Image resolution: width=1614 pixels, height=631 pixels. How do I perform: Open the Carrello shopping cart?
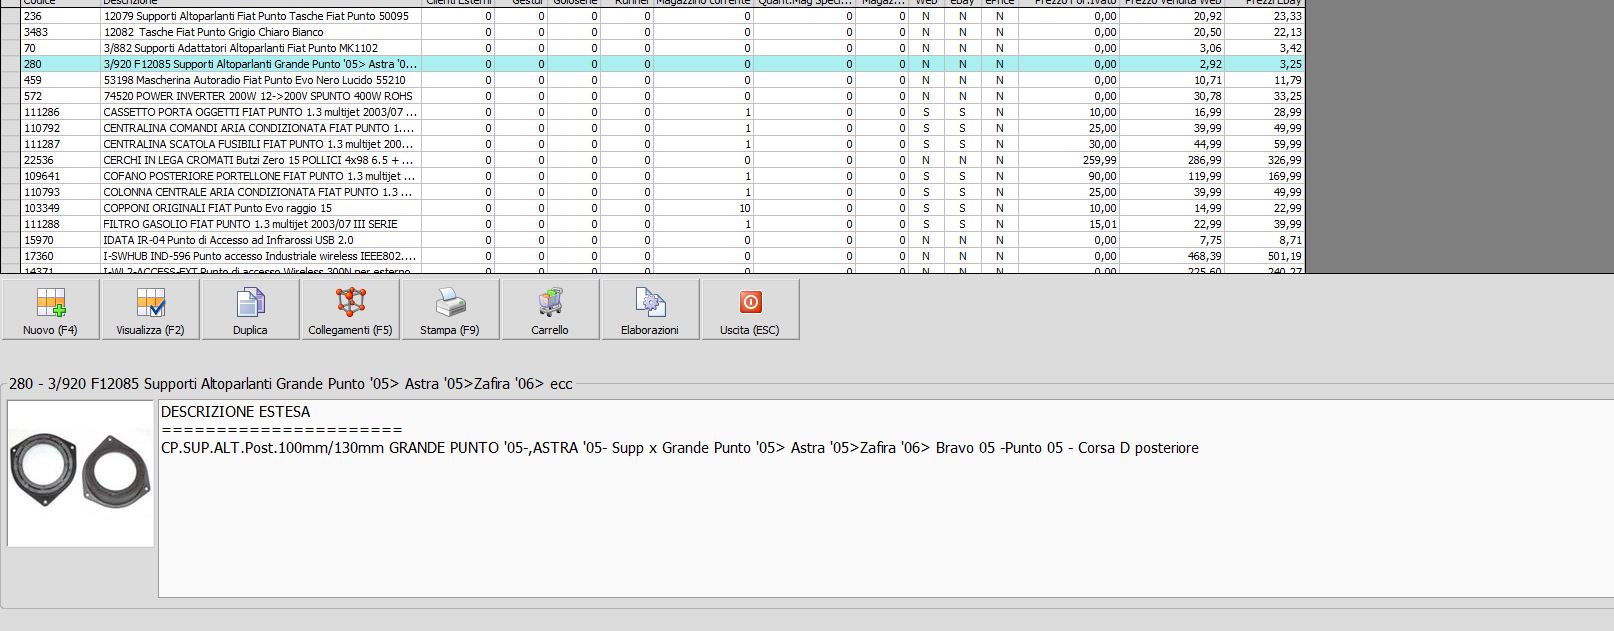pyautogui.click(x=550, y=309)
